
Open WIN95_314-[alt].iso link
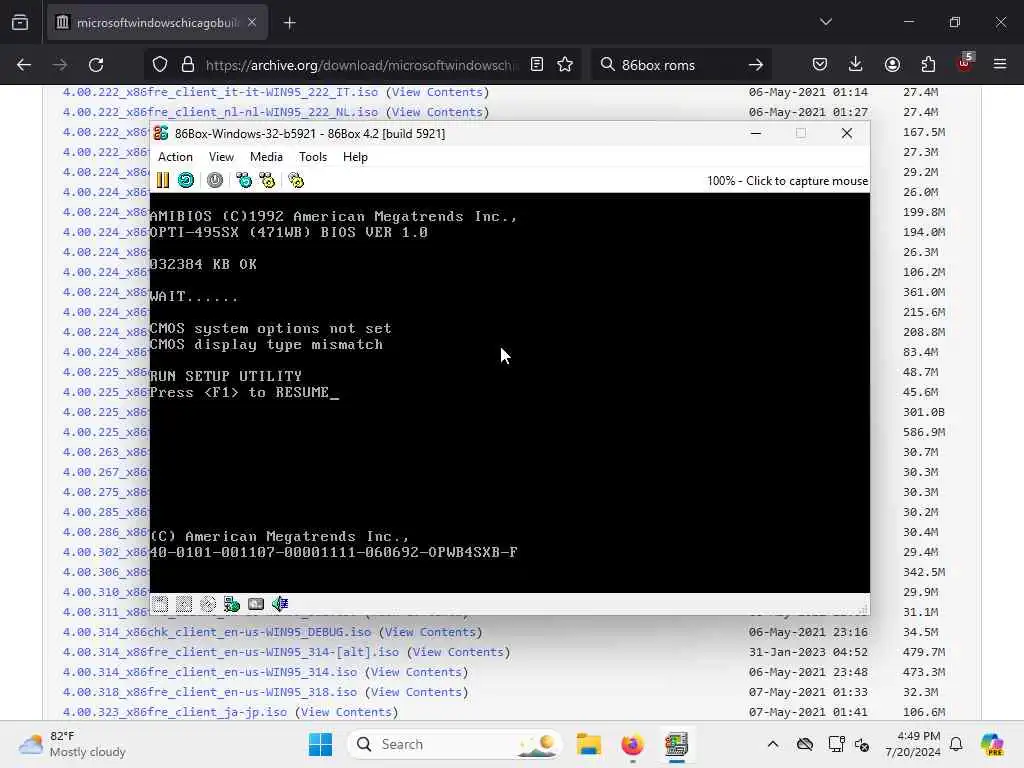(x=231, y=652)
